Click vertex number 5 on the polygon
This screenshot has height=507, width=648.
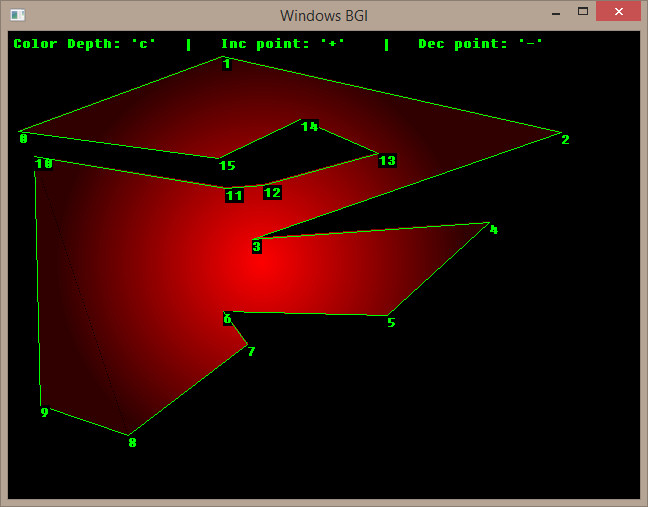pyautogui.click(x=391, y=322)
